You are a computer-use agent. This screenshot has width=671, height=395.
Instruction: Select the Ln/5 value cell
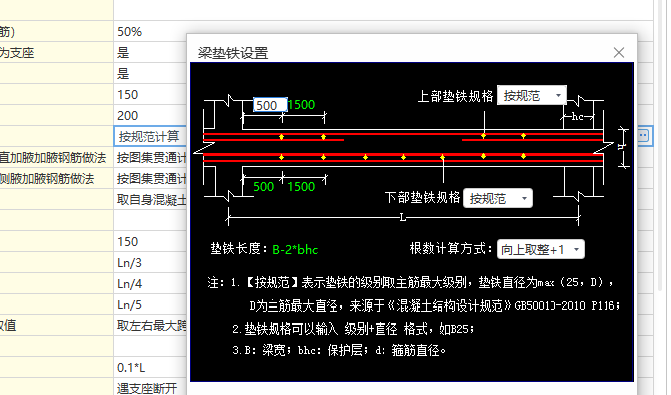point(150,304)
